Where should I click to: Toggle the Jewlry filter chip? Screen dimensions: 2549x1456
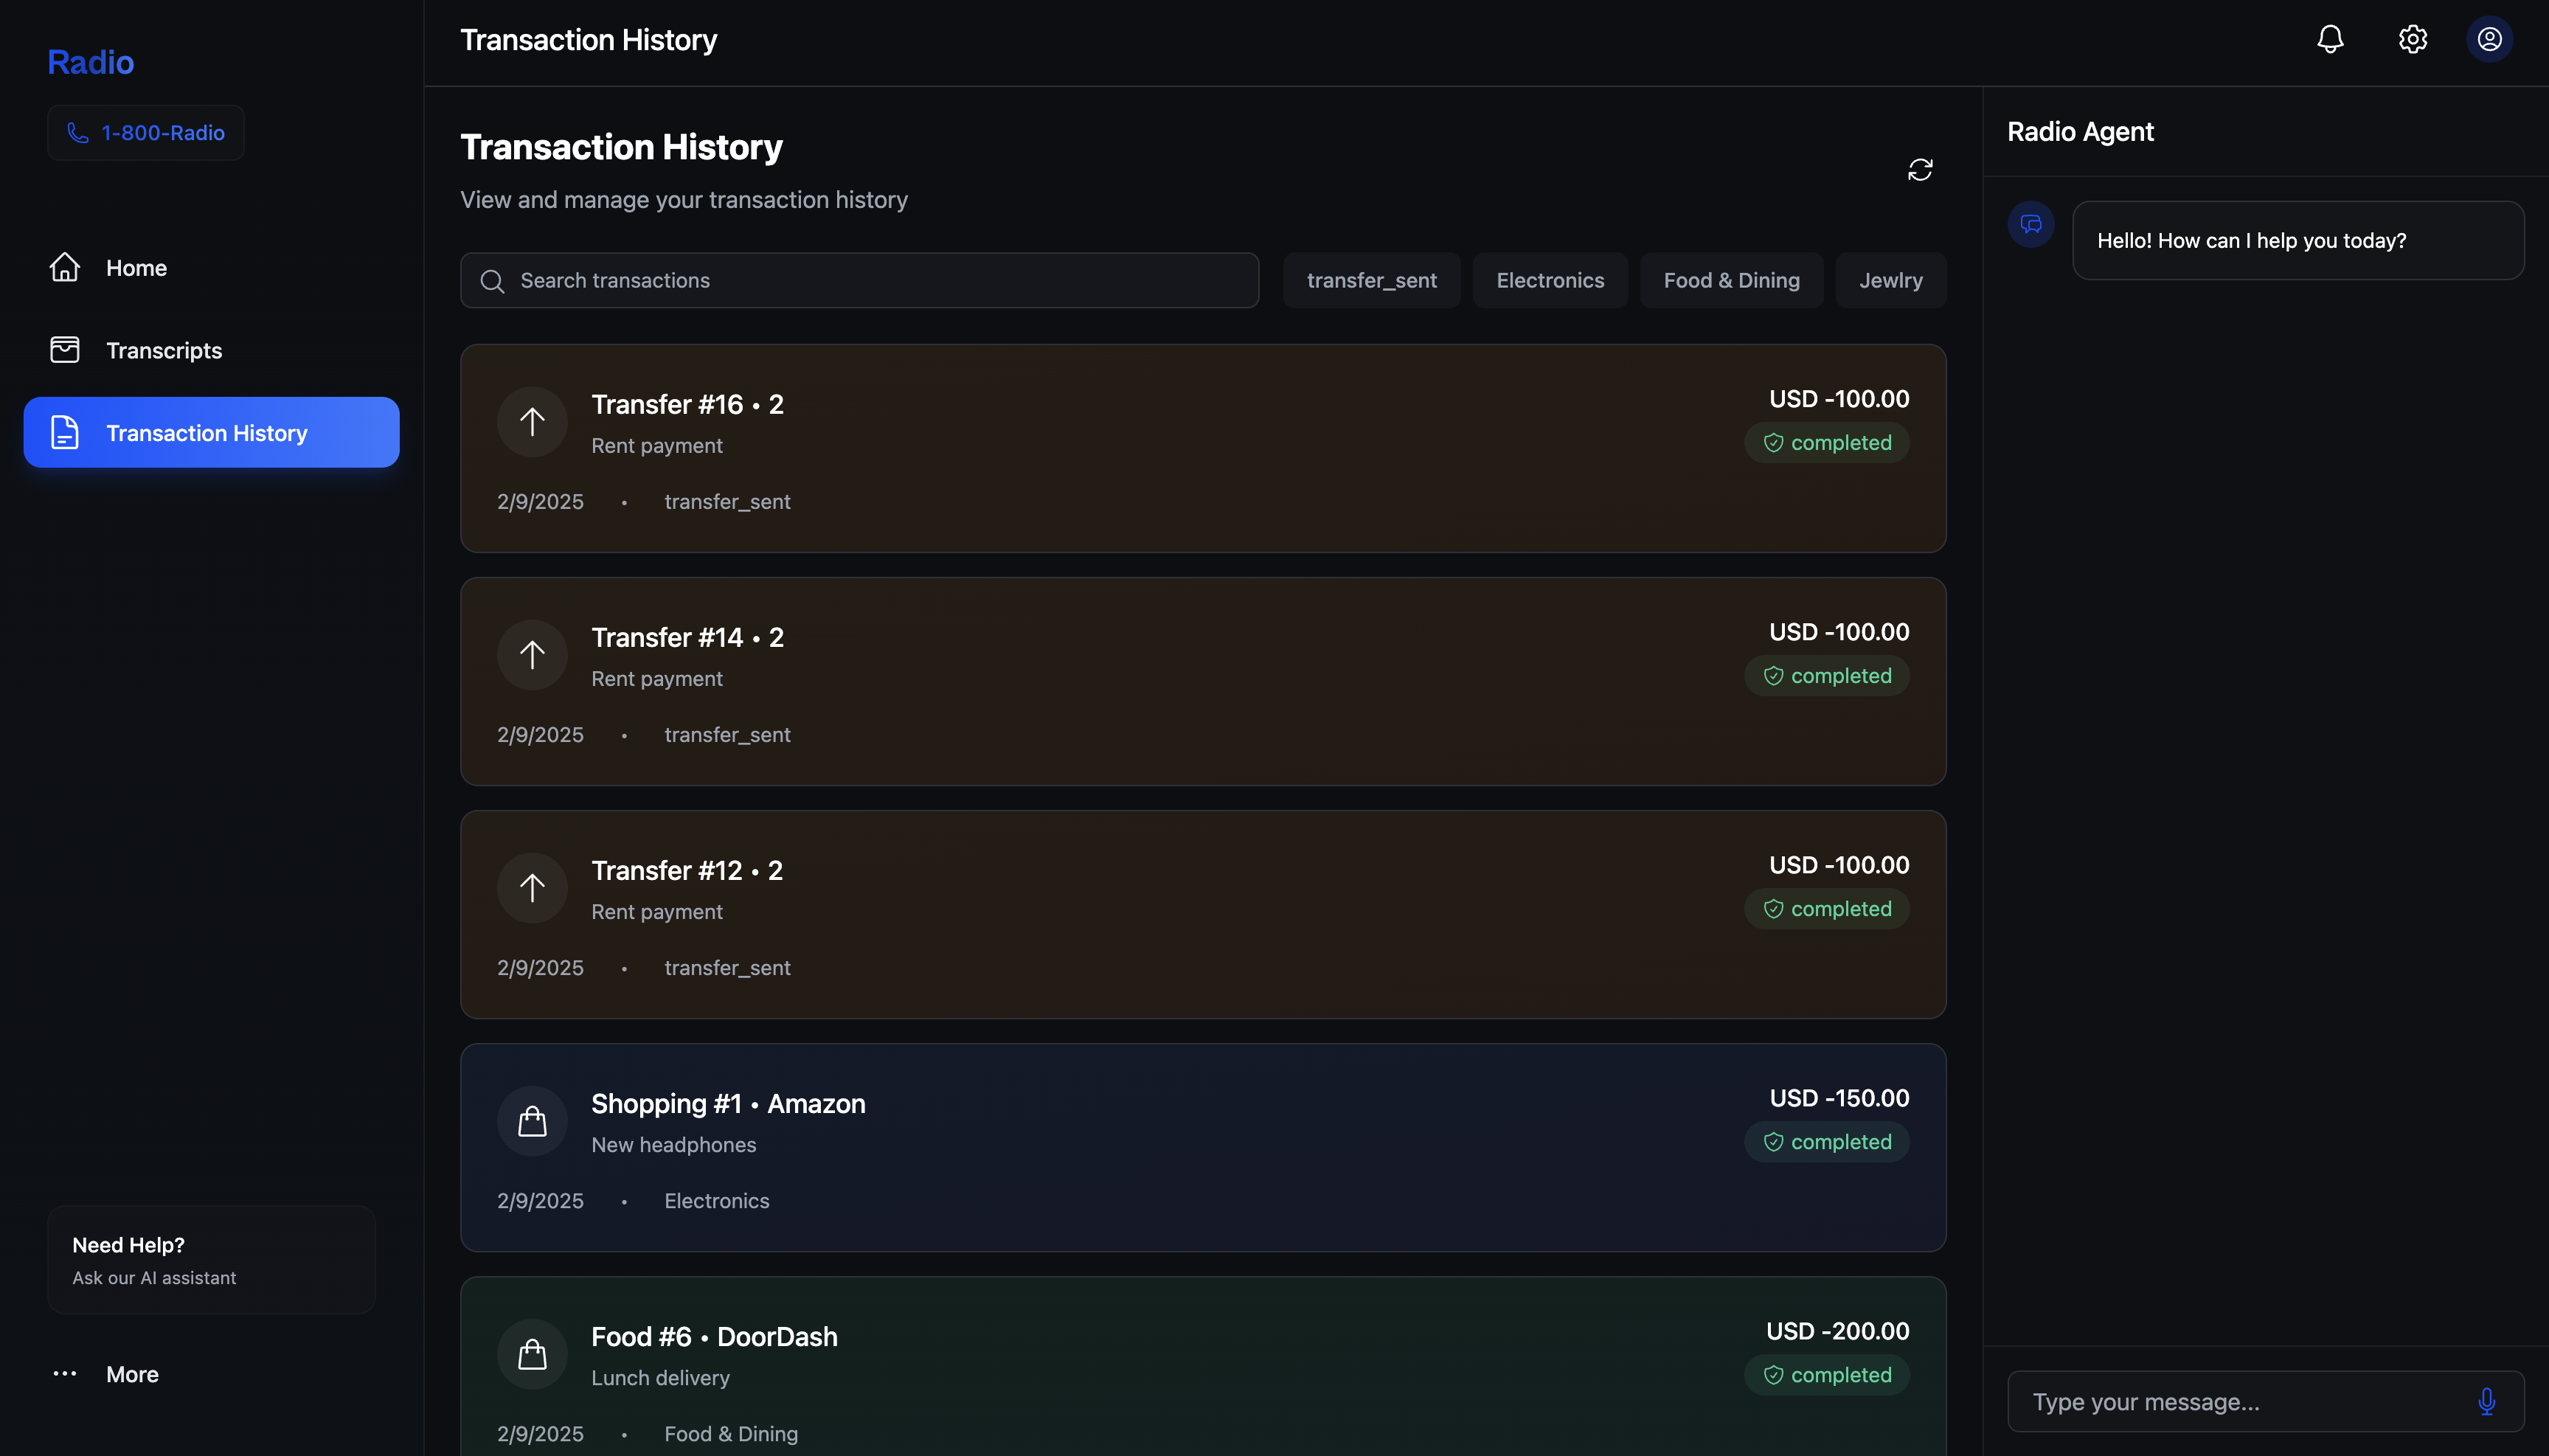1890,280
